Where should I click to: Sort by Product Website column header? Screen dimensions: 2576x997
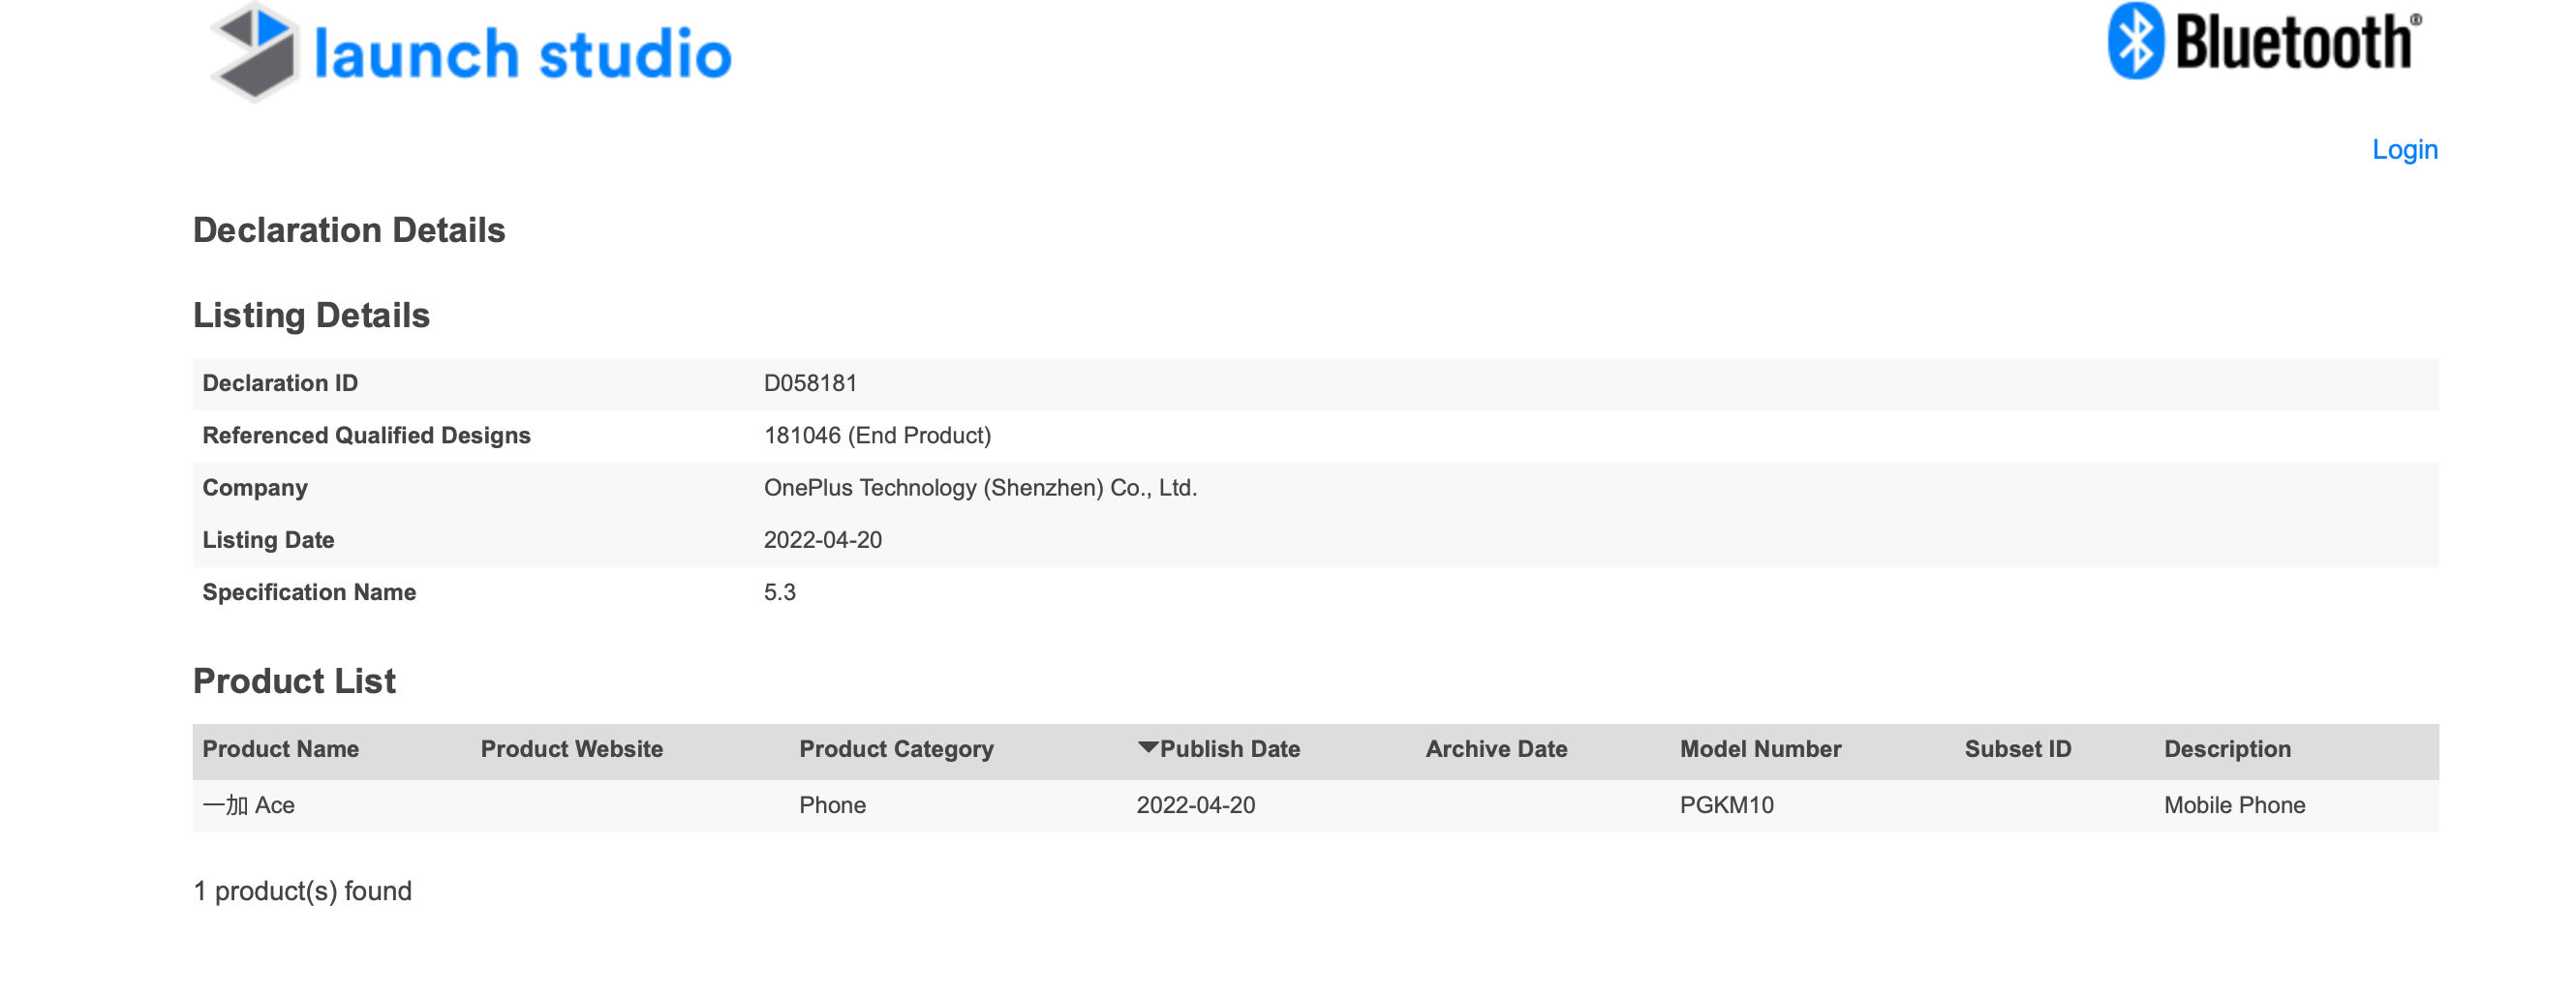(572, 749)
